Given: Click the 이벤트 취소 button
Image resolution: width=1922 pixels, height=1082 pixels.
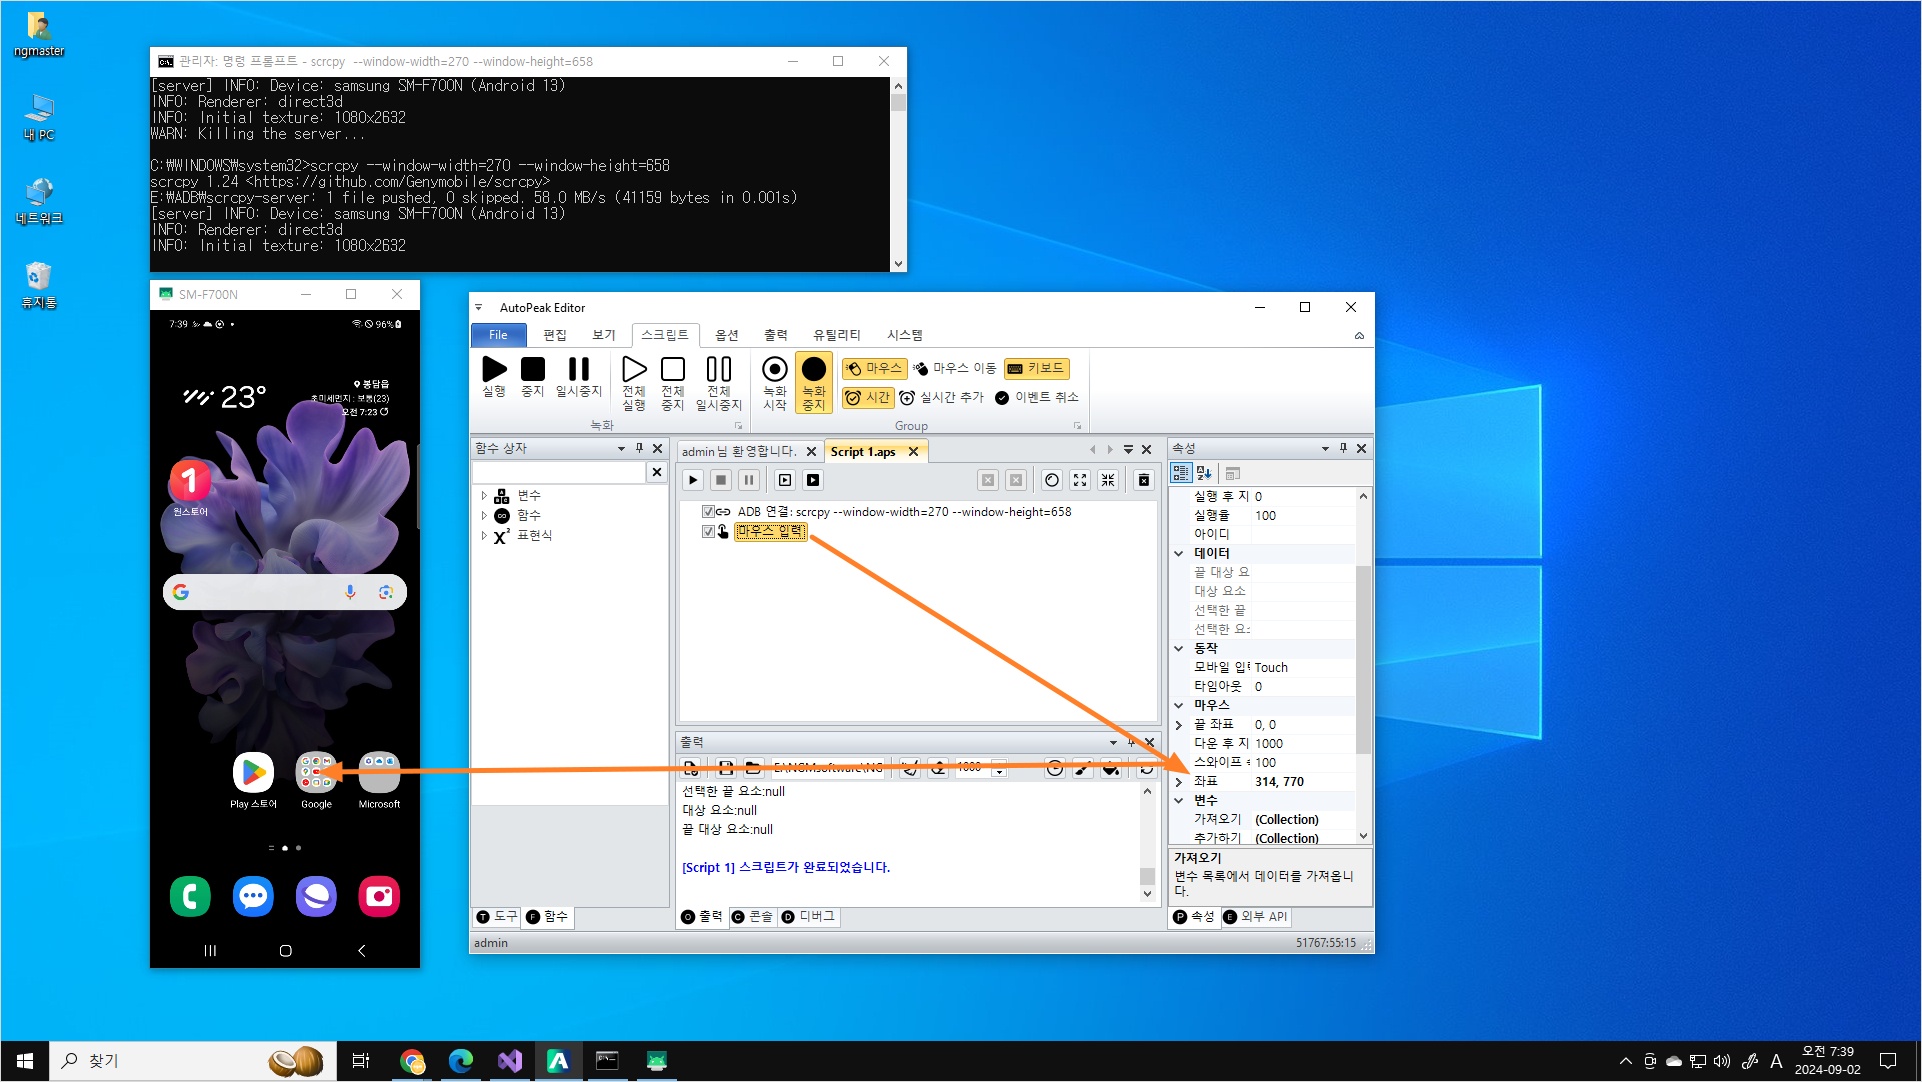Looking at the screenshot, I should (1036, 398).
